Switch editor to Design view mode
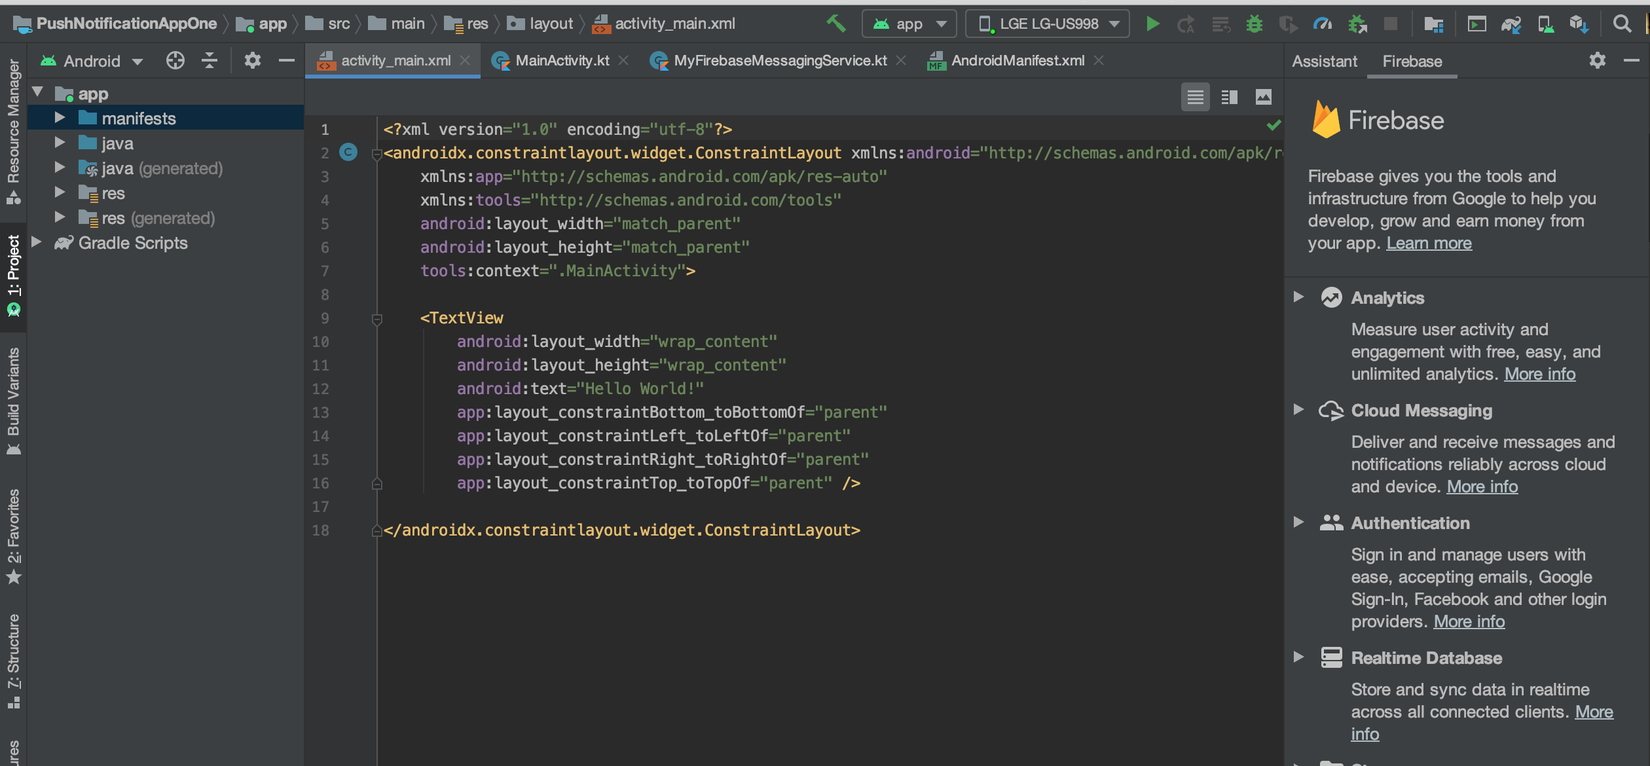This screenshot has width=1650, height=766. click(x=1263, y=97)
